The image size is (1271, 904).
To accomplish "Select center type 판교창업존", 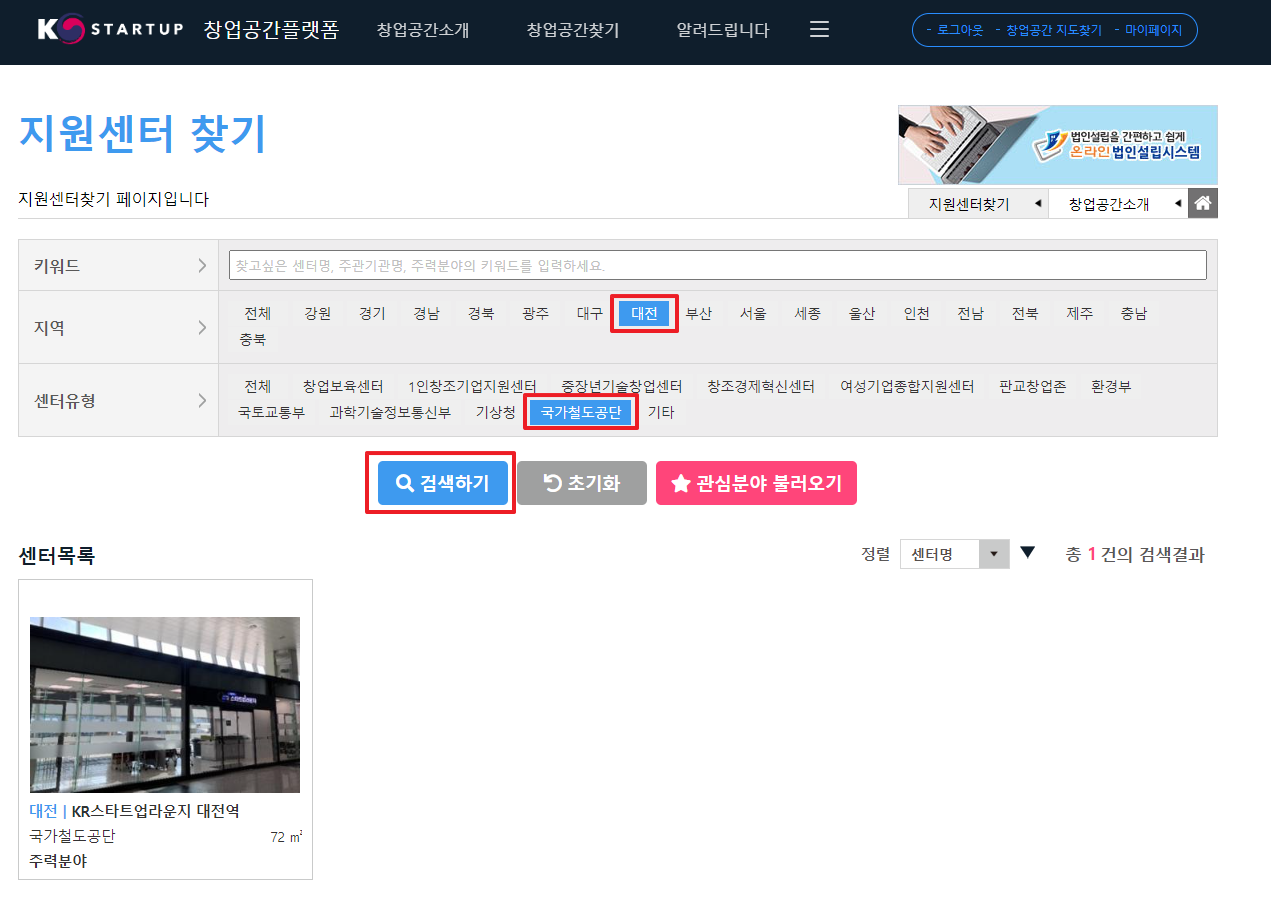I will pyautogui.click(x=1033, y=386).
